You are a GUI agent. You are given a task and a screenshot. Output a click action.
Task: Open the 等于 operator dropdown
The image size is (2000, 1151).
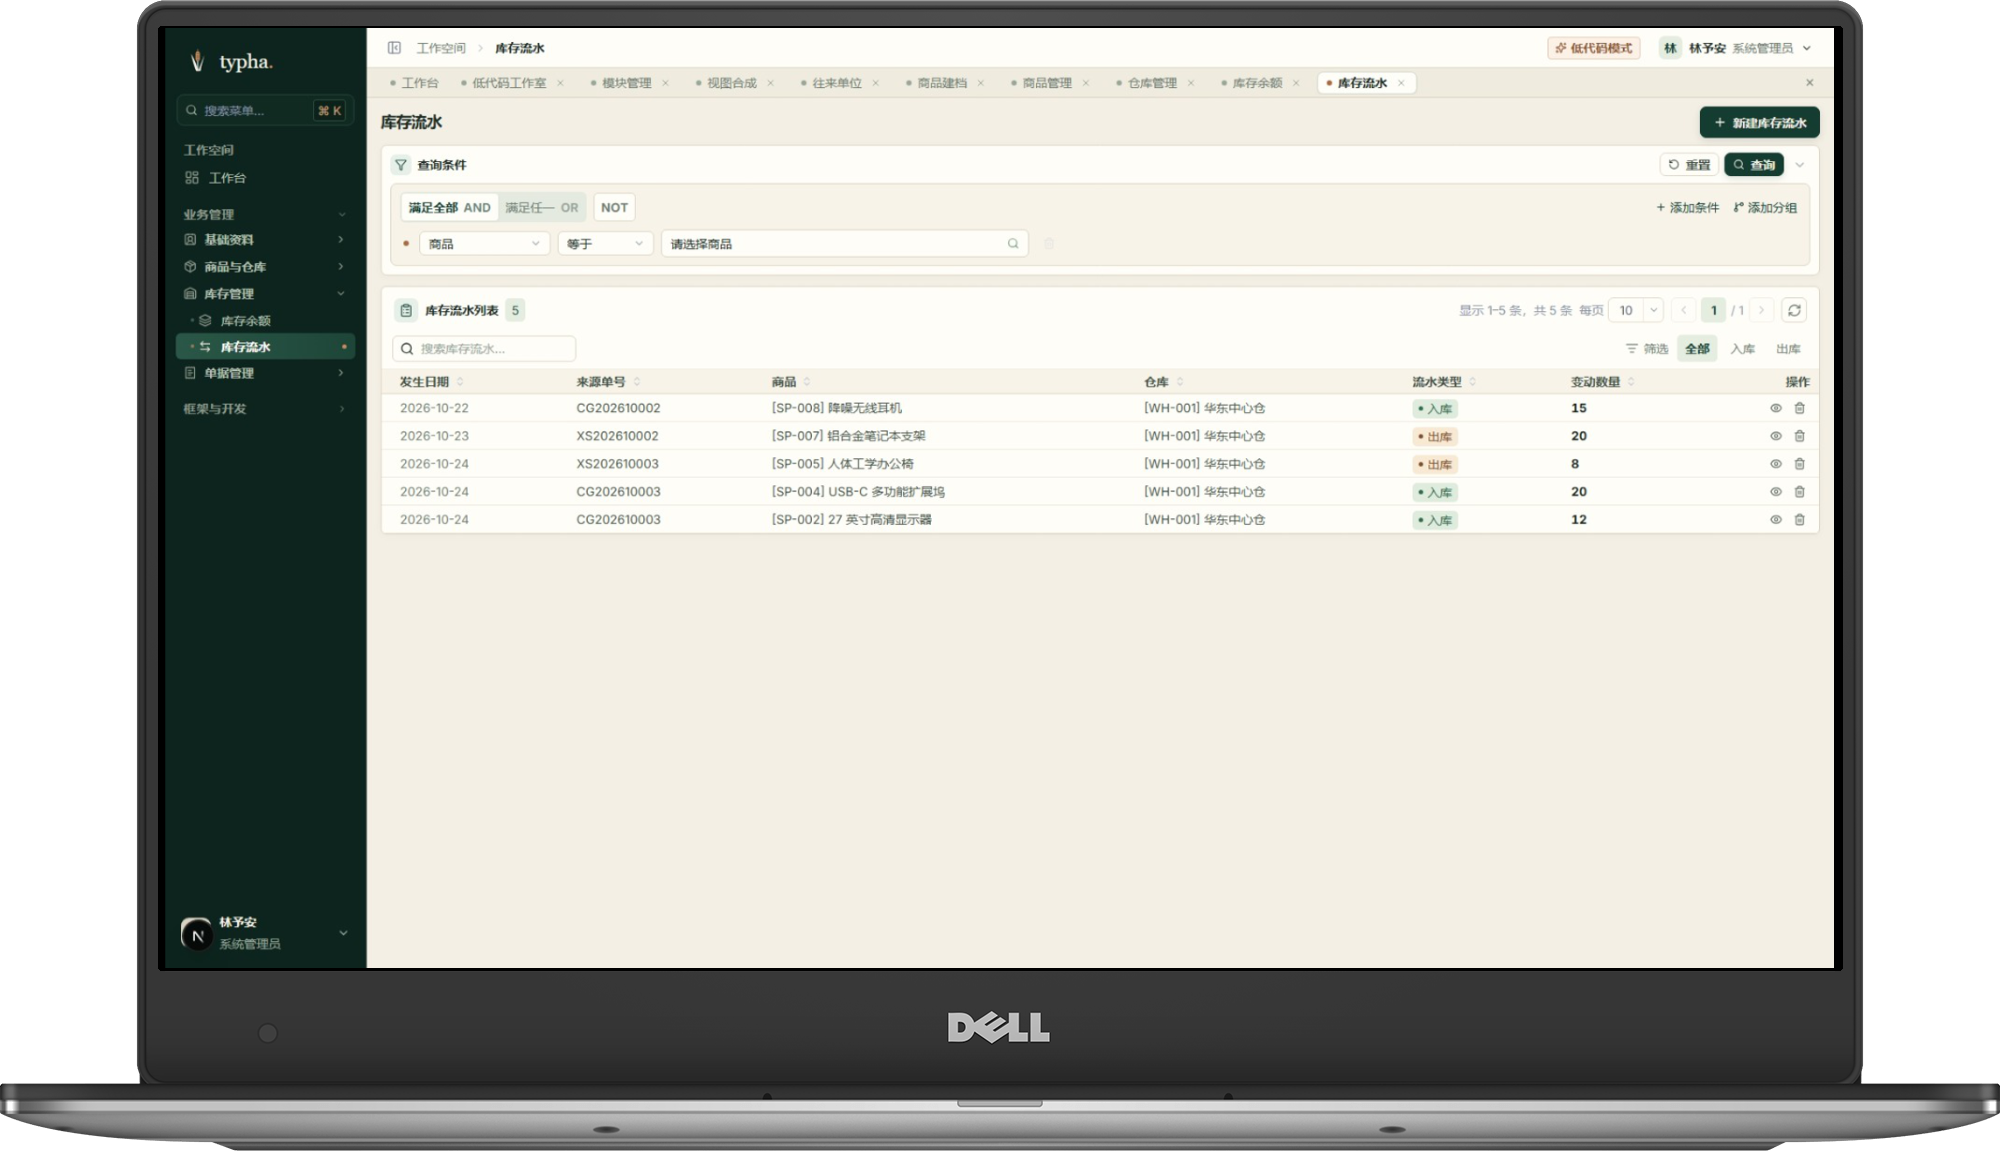click(x=605, y=244)
